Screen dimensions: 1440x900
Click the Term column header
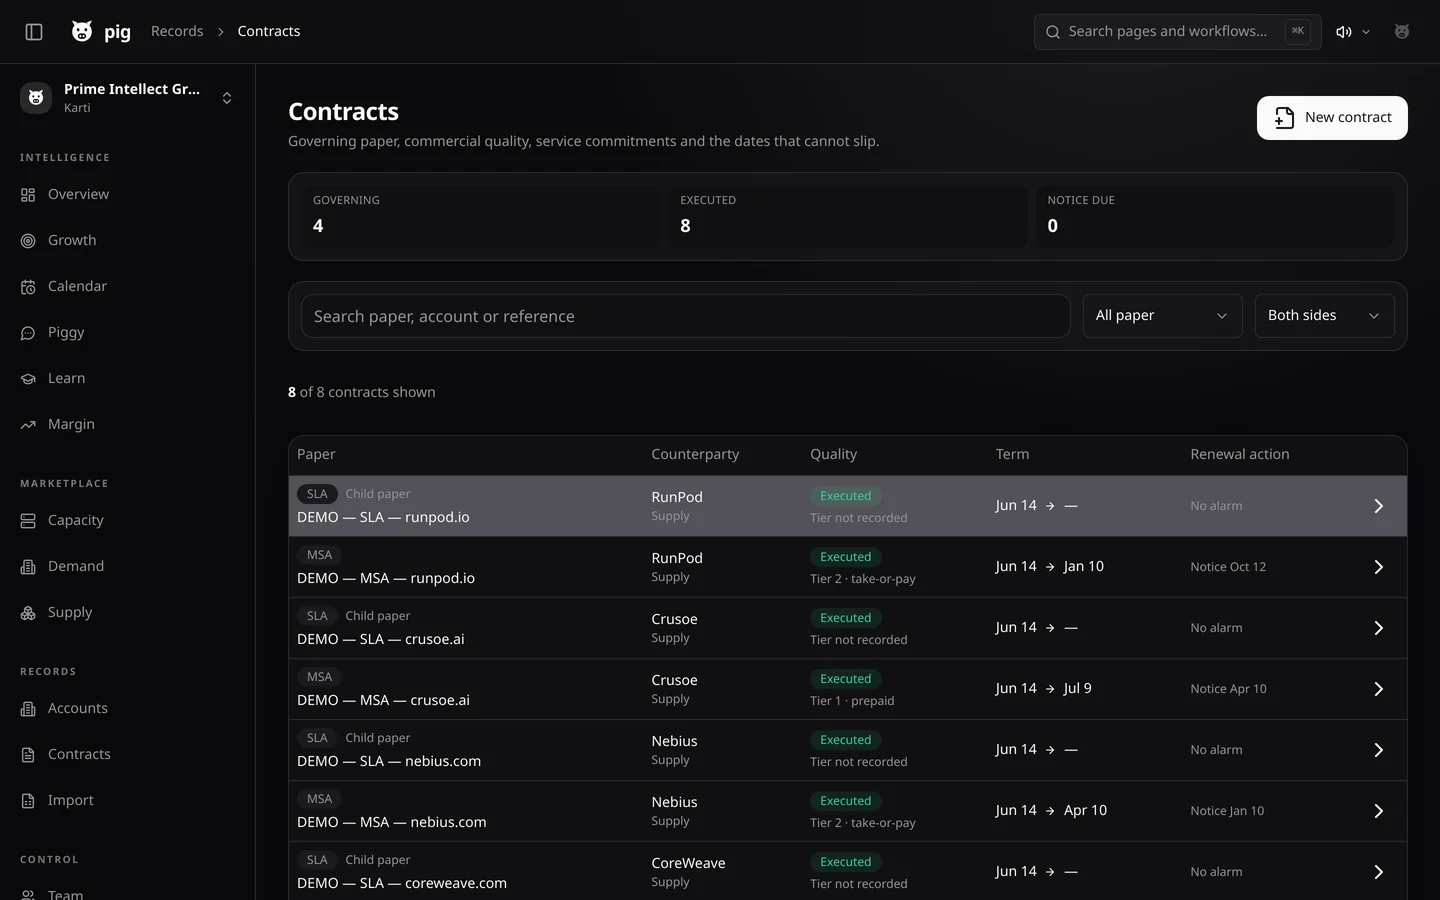[1012, 455]
